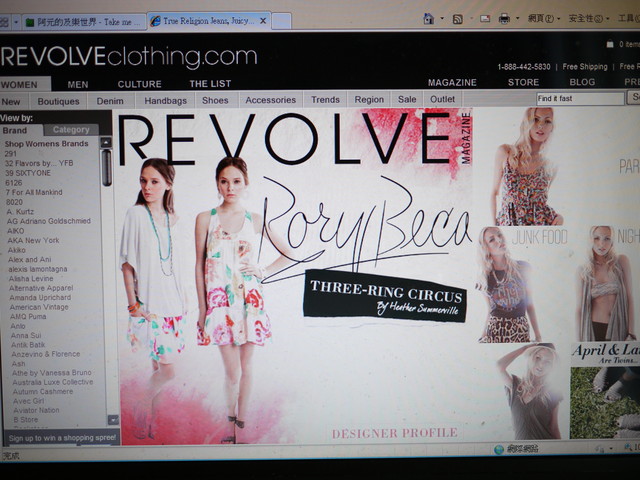Open the Alex and Ani brand
The image size is (640, 480).
click(30, 260)
